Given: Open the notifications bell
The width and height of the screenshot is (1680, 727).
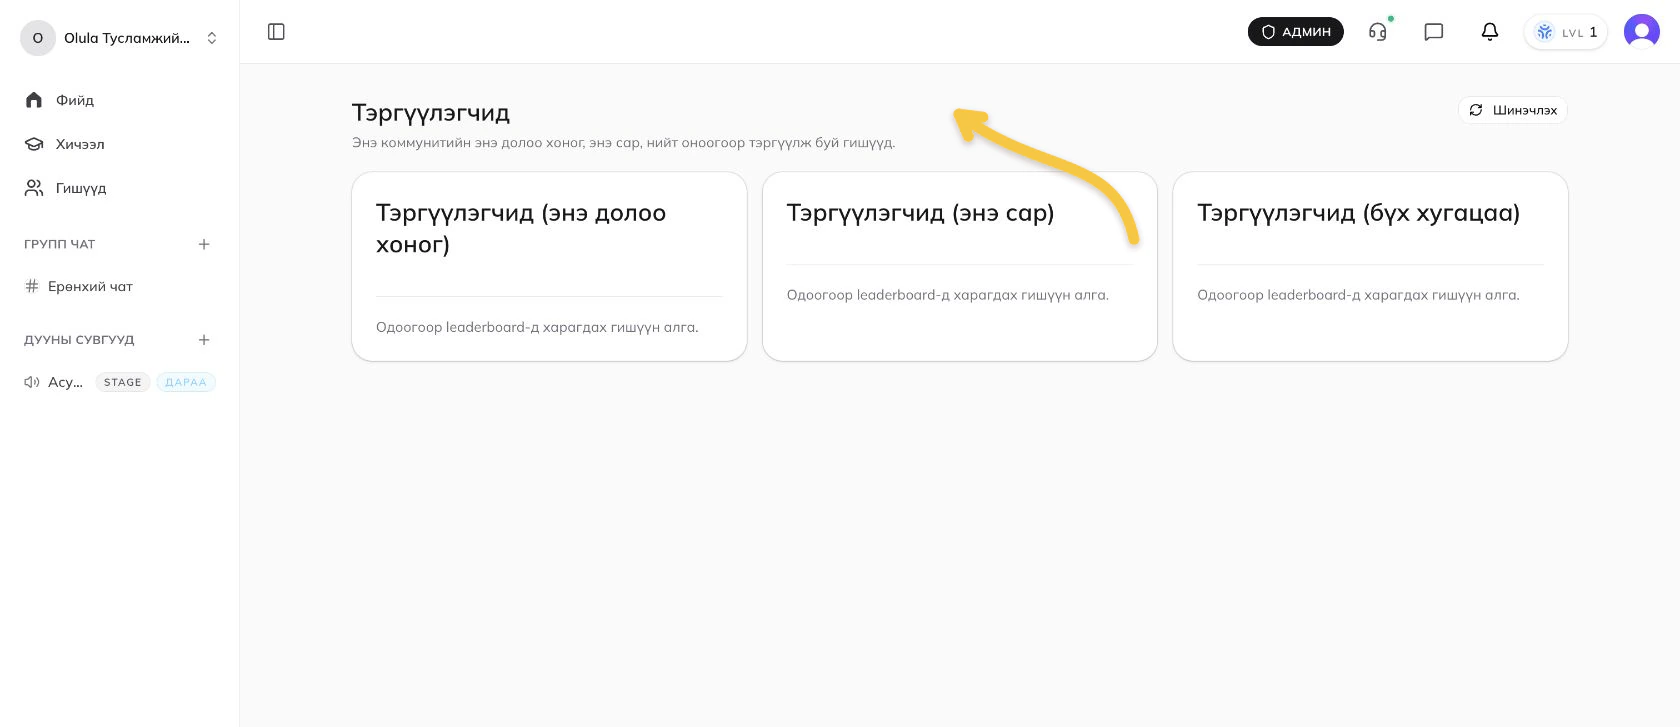Looking at the screenshot, I should pyautogui.click(x=1490, y=32).
